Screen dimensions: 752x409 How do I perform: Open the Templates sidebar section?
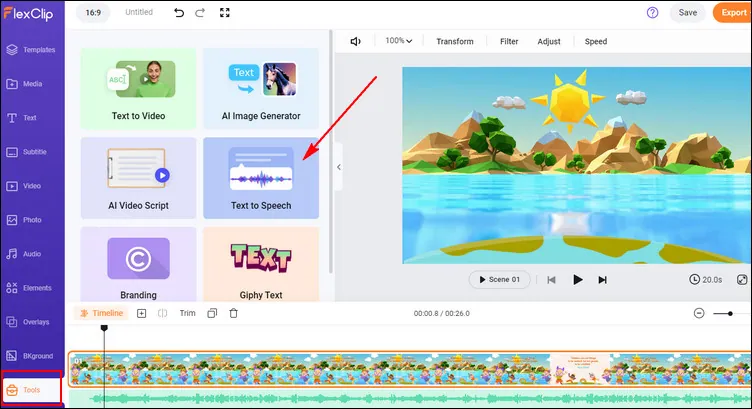pyautogui.click(x=32, y=50)
